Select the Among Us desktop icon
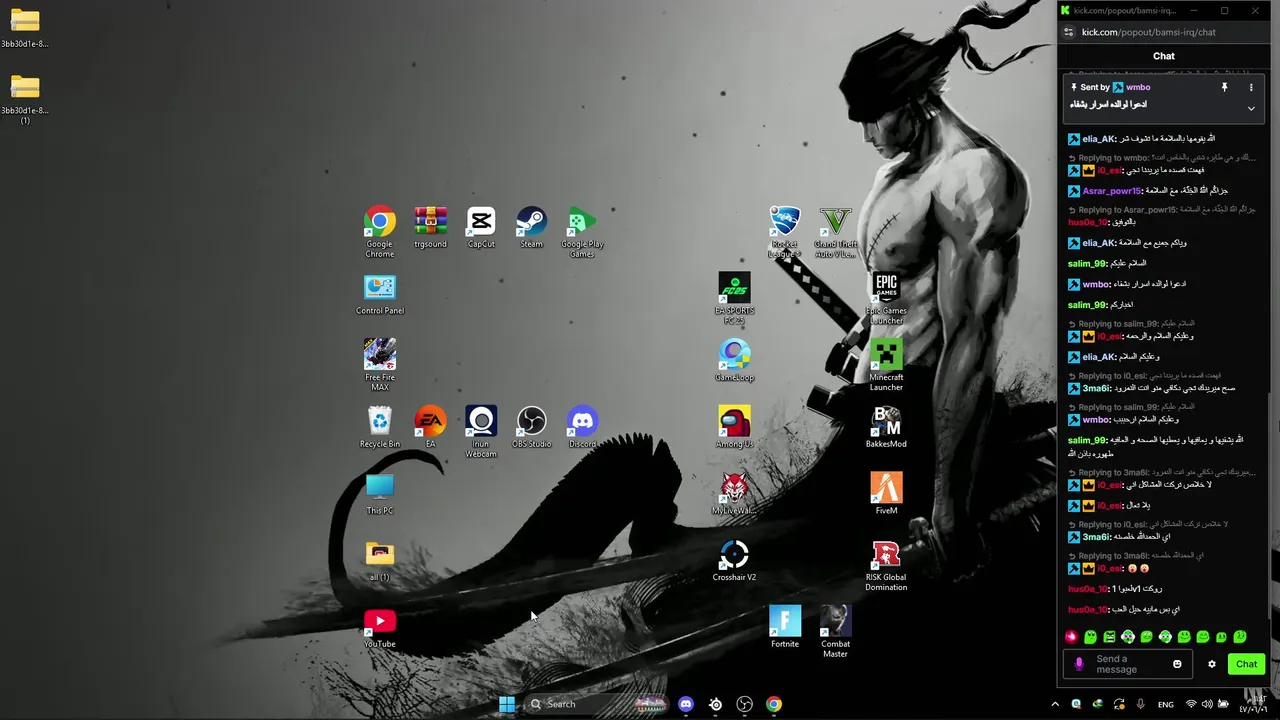 pos(734,427)
